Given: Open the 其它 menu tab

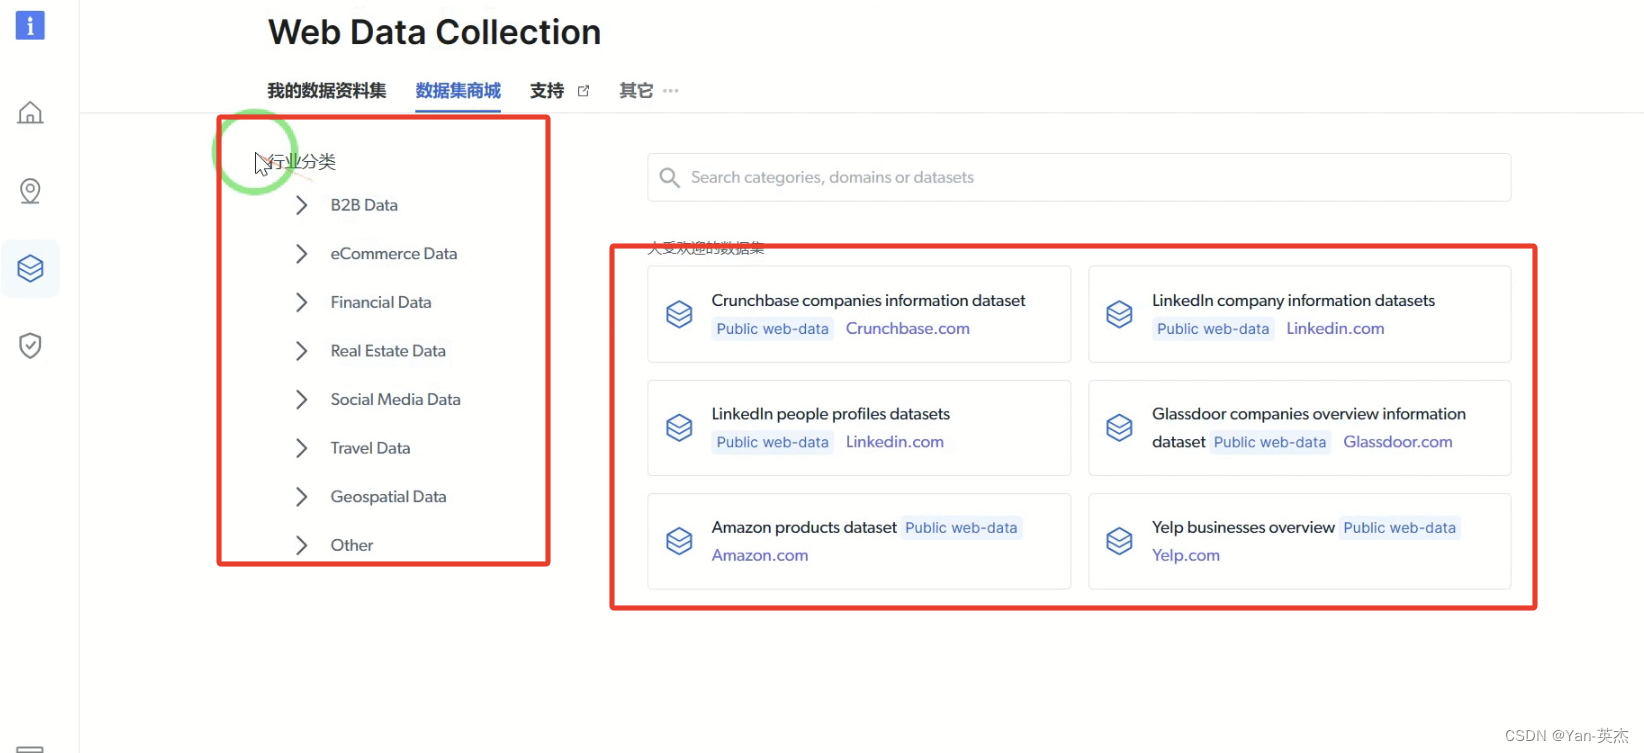Looking at the screenshot, I should [x=636, y=91].
